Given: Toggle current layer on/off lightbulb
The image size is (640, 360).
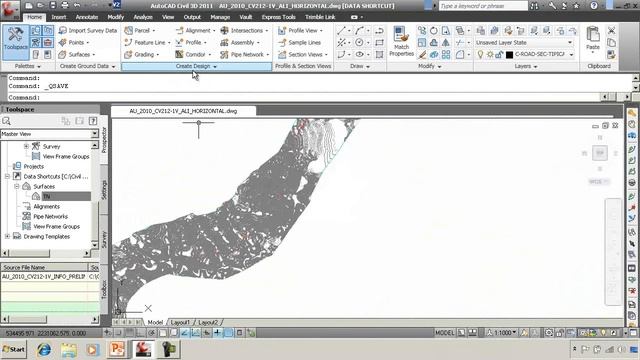Looking at the screenshot, I should coord(480,54).
